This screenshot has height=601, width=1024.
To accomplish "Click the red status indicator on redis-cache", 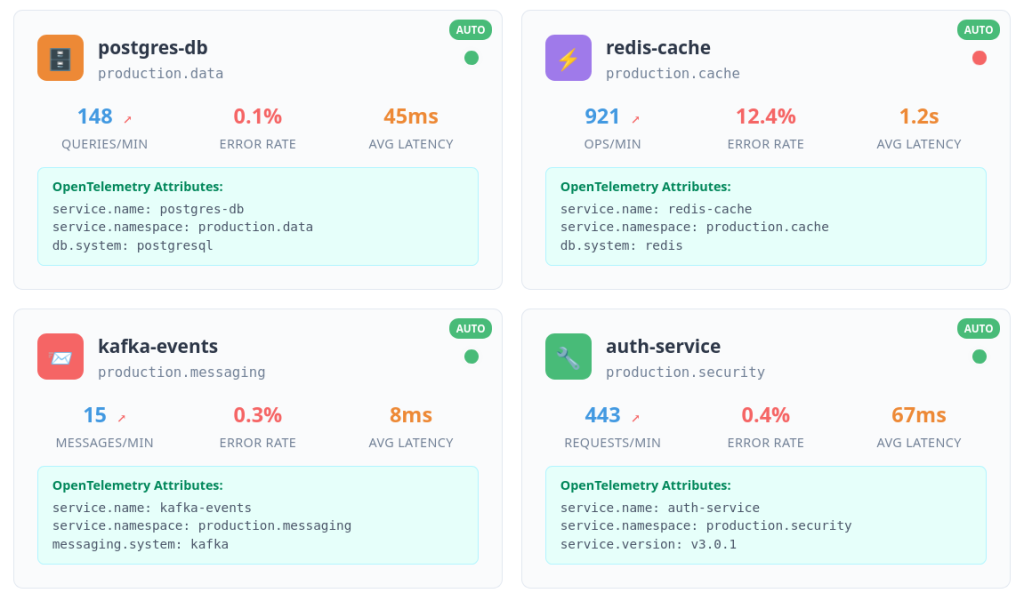I will 979,57.
